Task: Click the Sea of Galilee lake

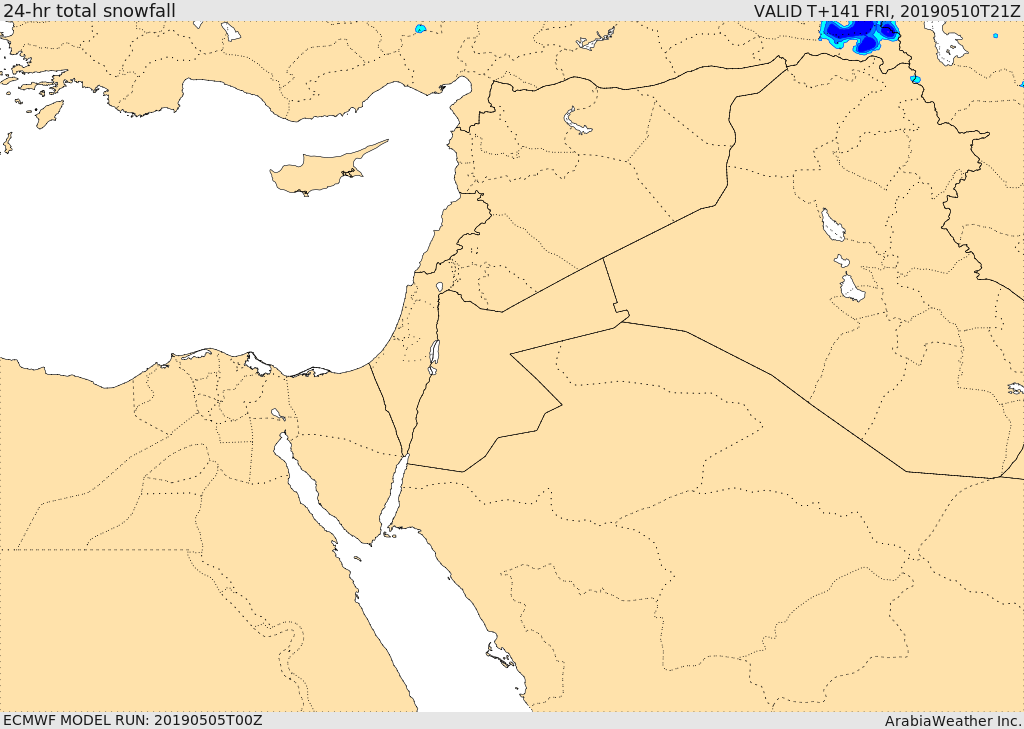Action: (440, 287)
